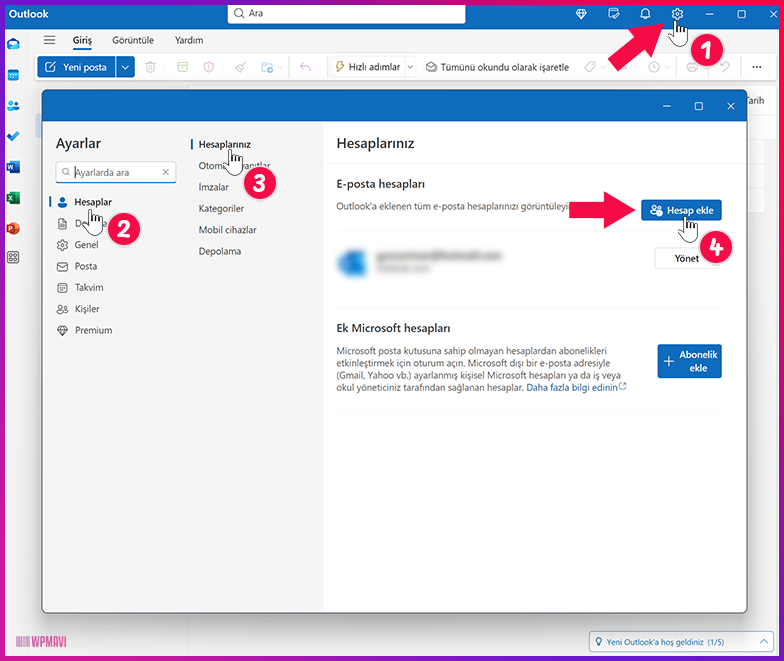This screenshot has height=661, width=784.
Task: Open the toolbar's more options ellipsis
Action: pos(756,67)
